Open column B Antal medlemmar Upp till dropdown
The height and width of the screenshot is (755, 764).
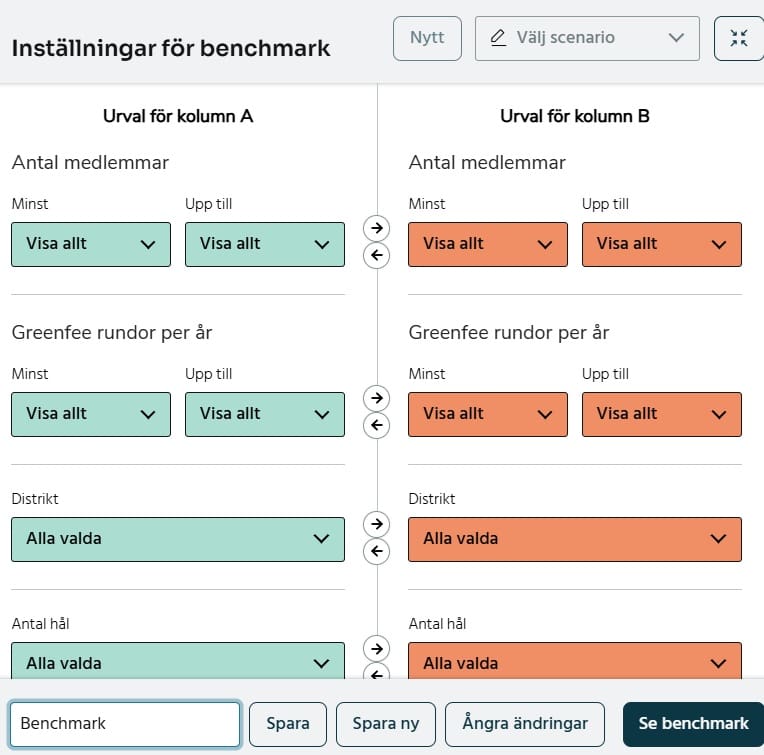click(x=661, y=244)
